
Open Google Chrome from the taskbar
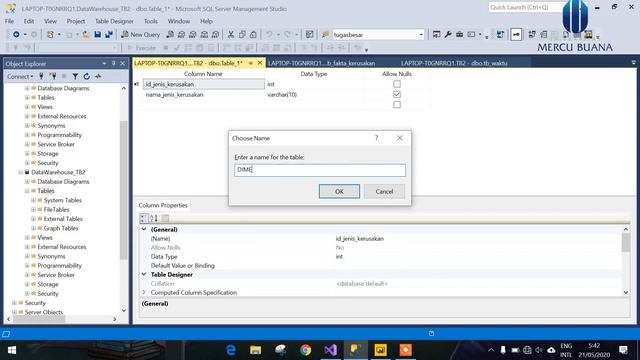(x=305, y=350)
